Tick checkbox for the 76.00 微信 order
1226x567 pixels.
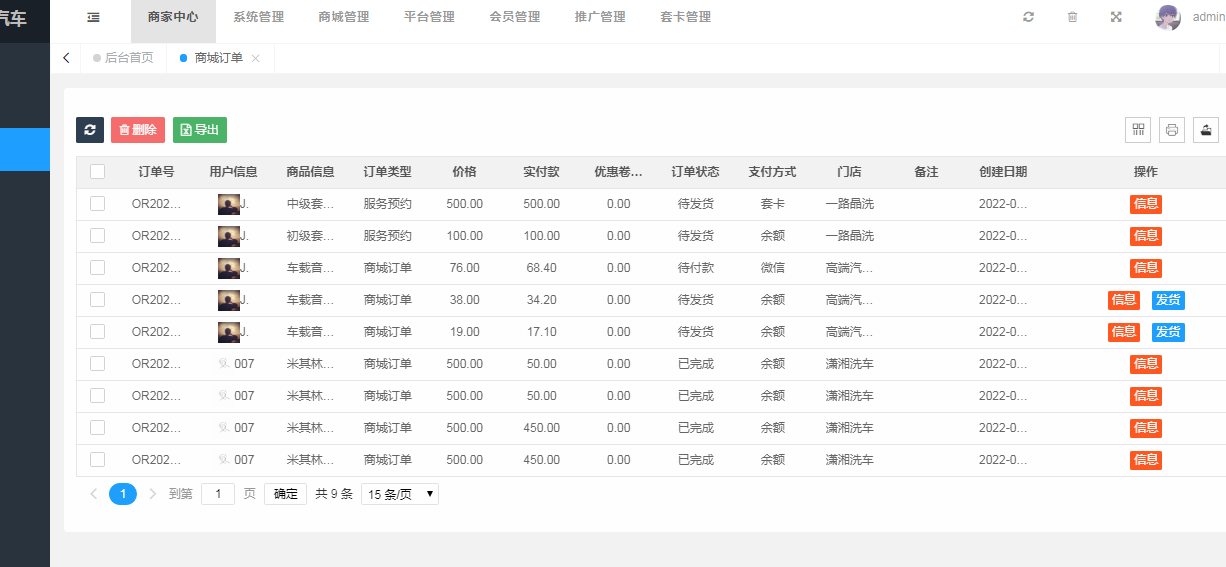point(97,268)
